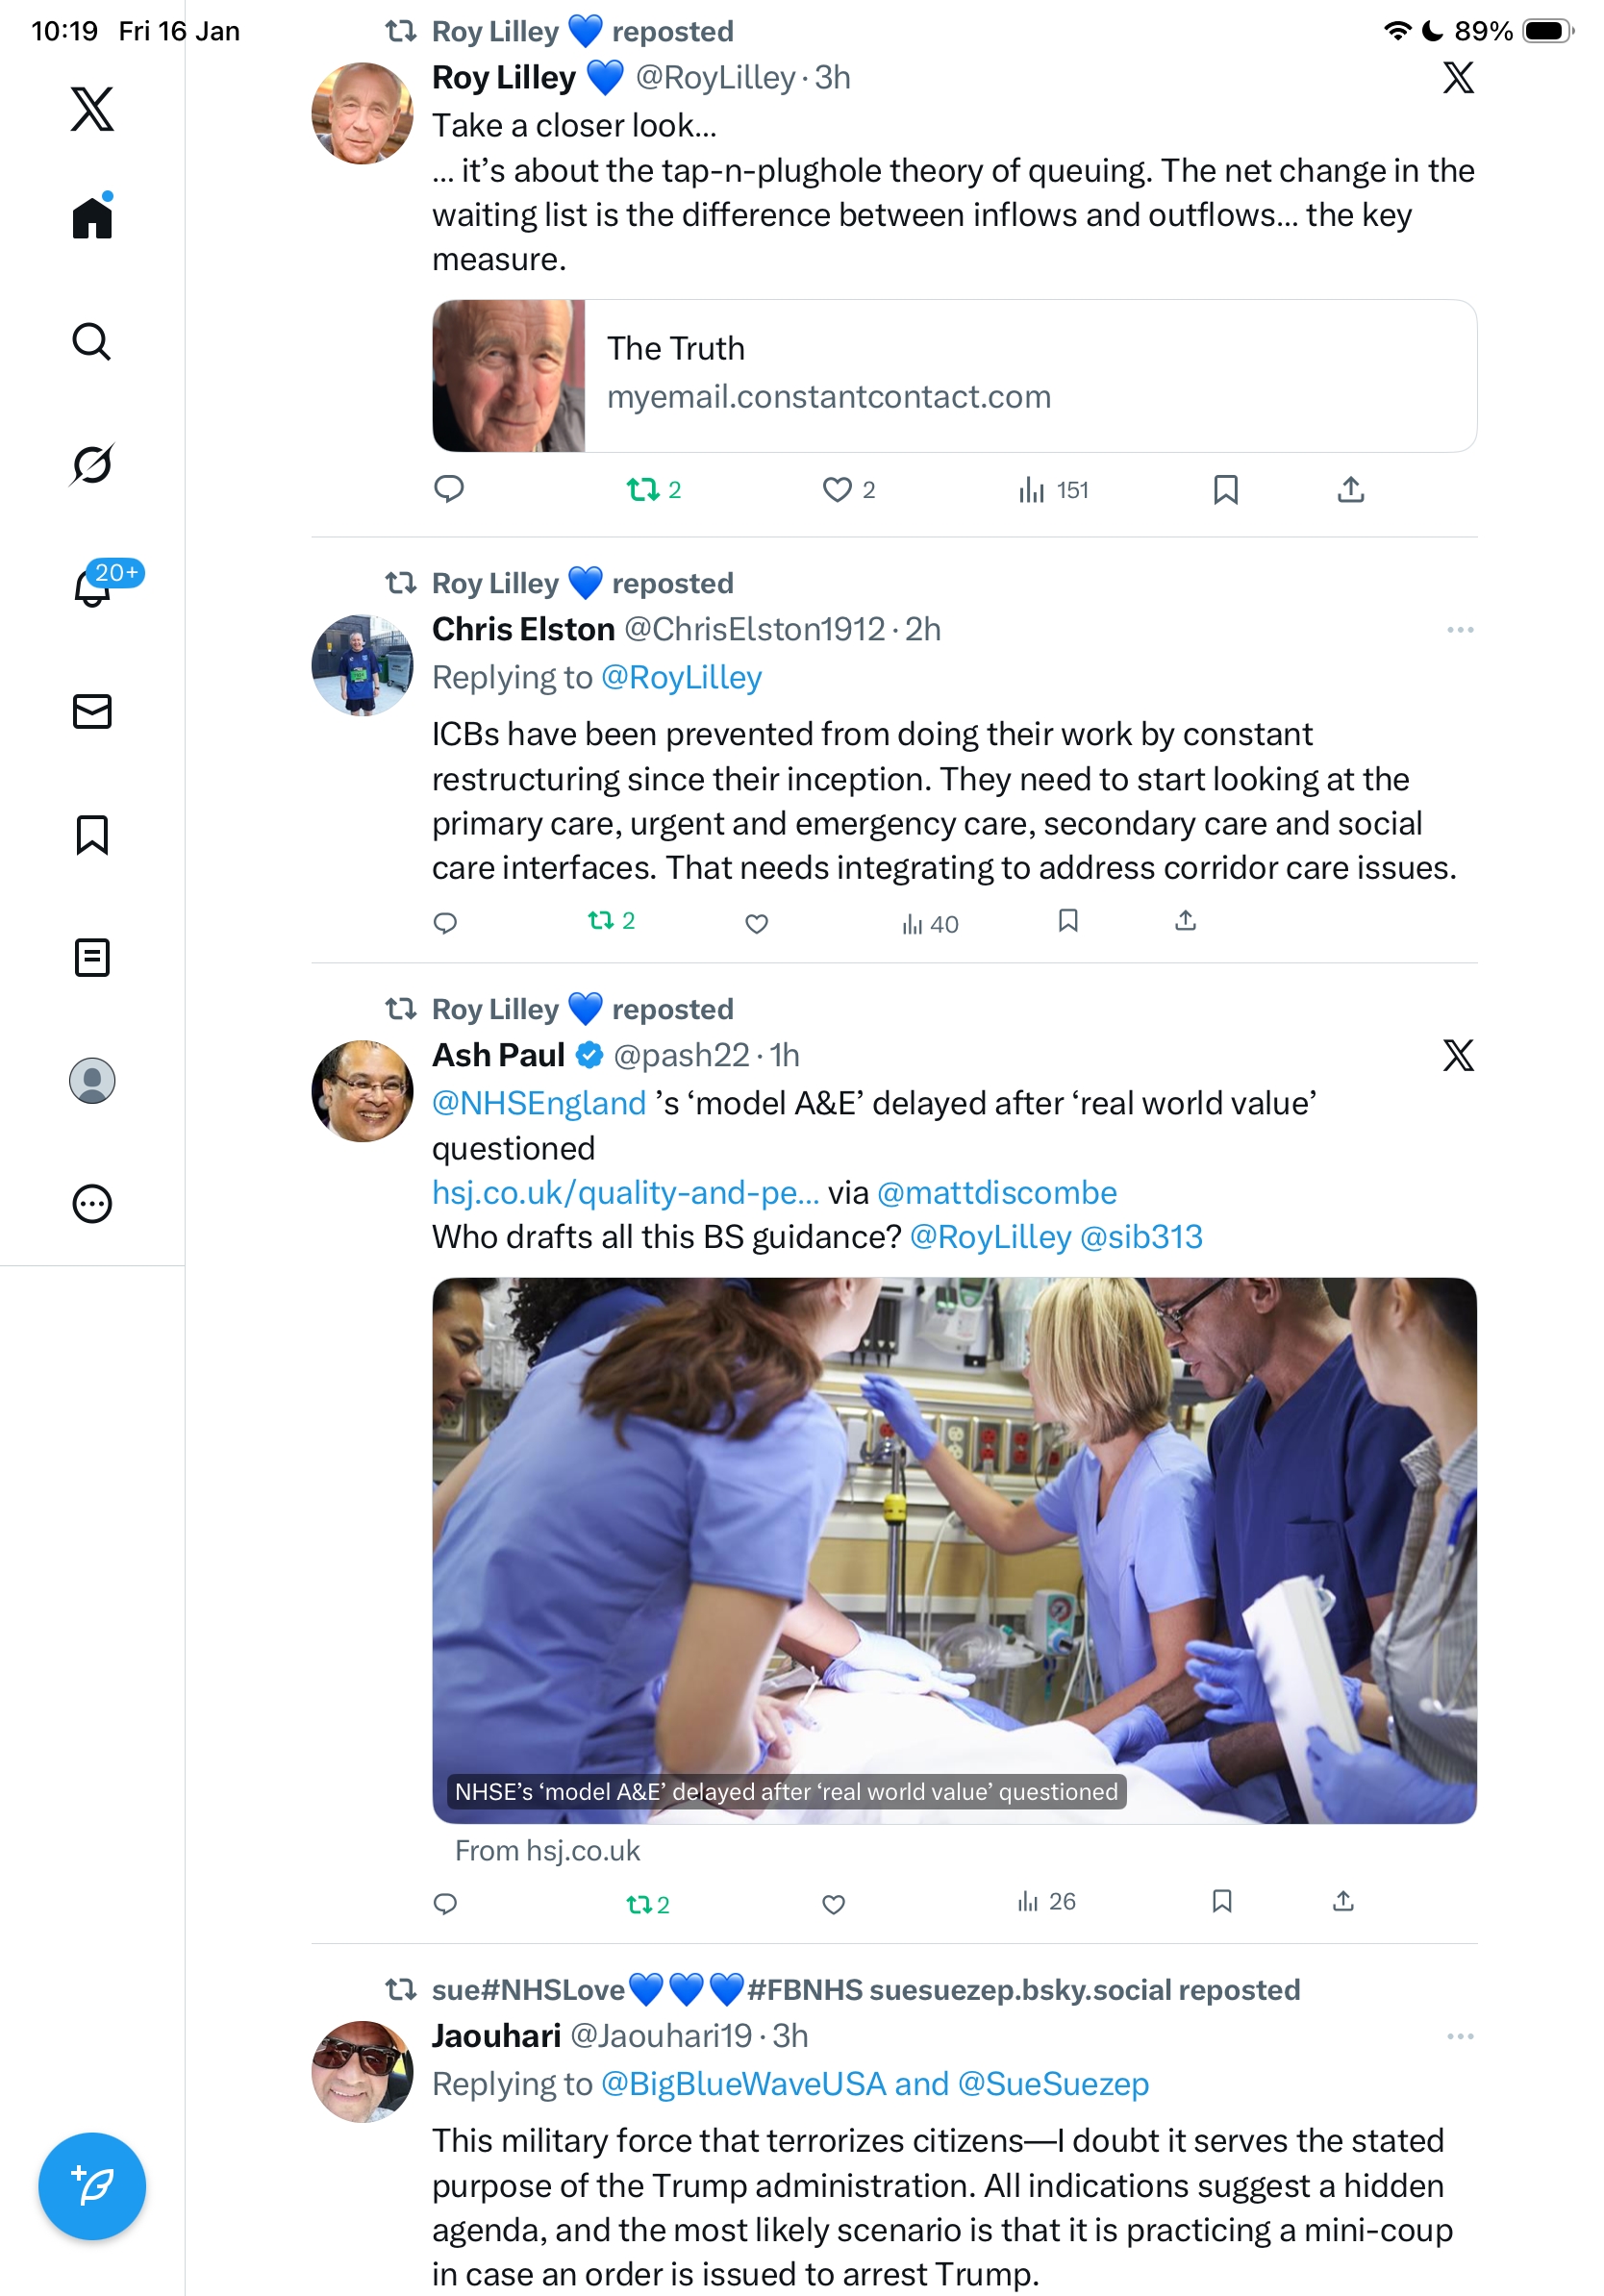Compose a new post button

[x=92, y=2186]
